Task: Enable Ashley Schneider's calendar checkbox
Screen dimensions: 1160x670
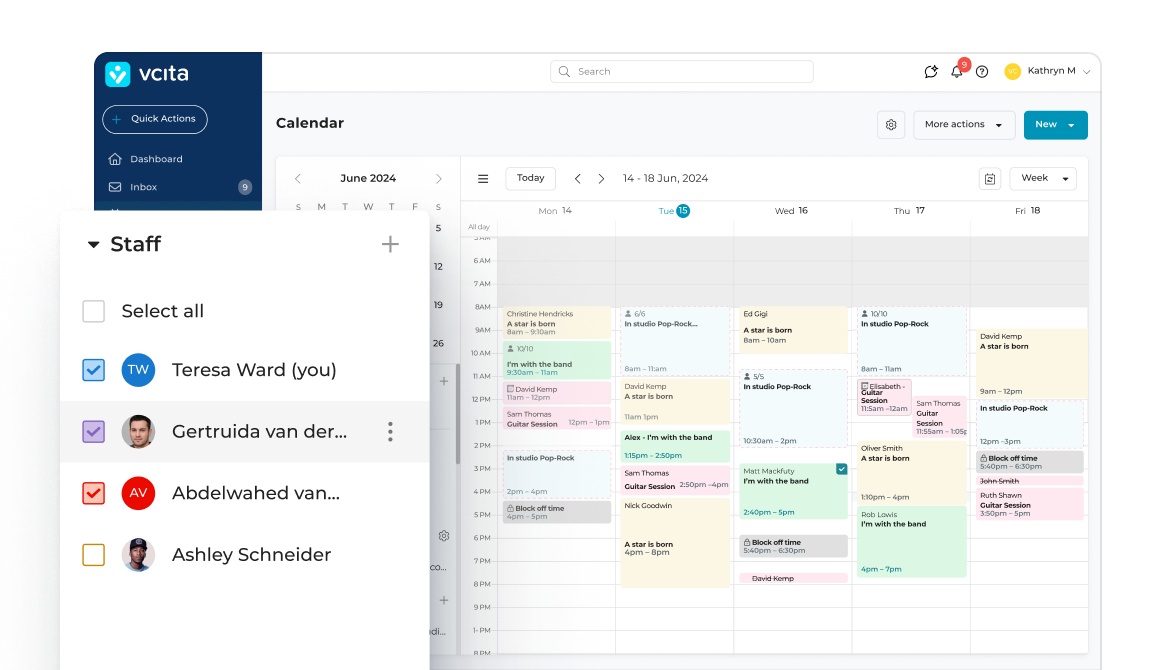Action: pos(93,554)
